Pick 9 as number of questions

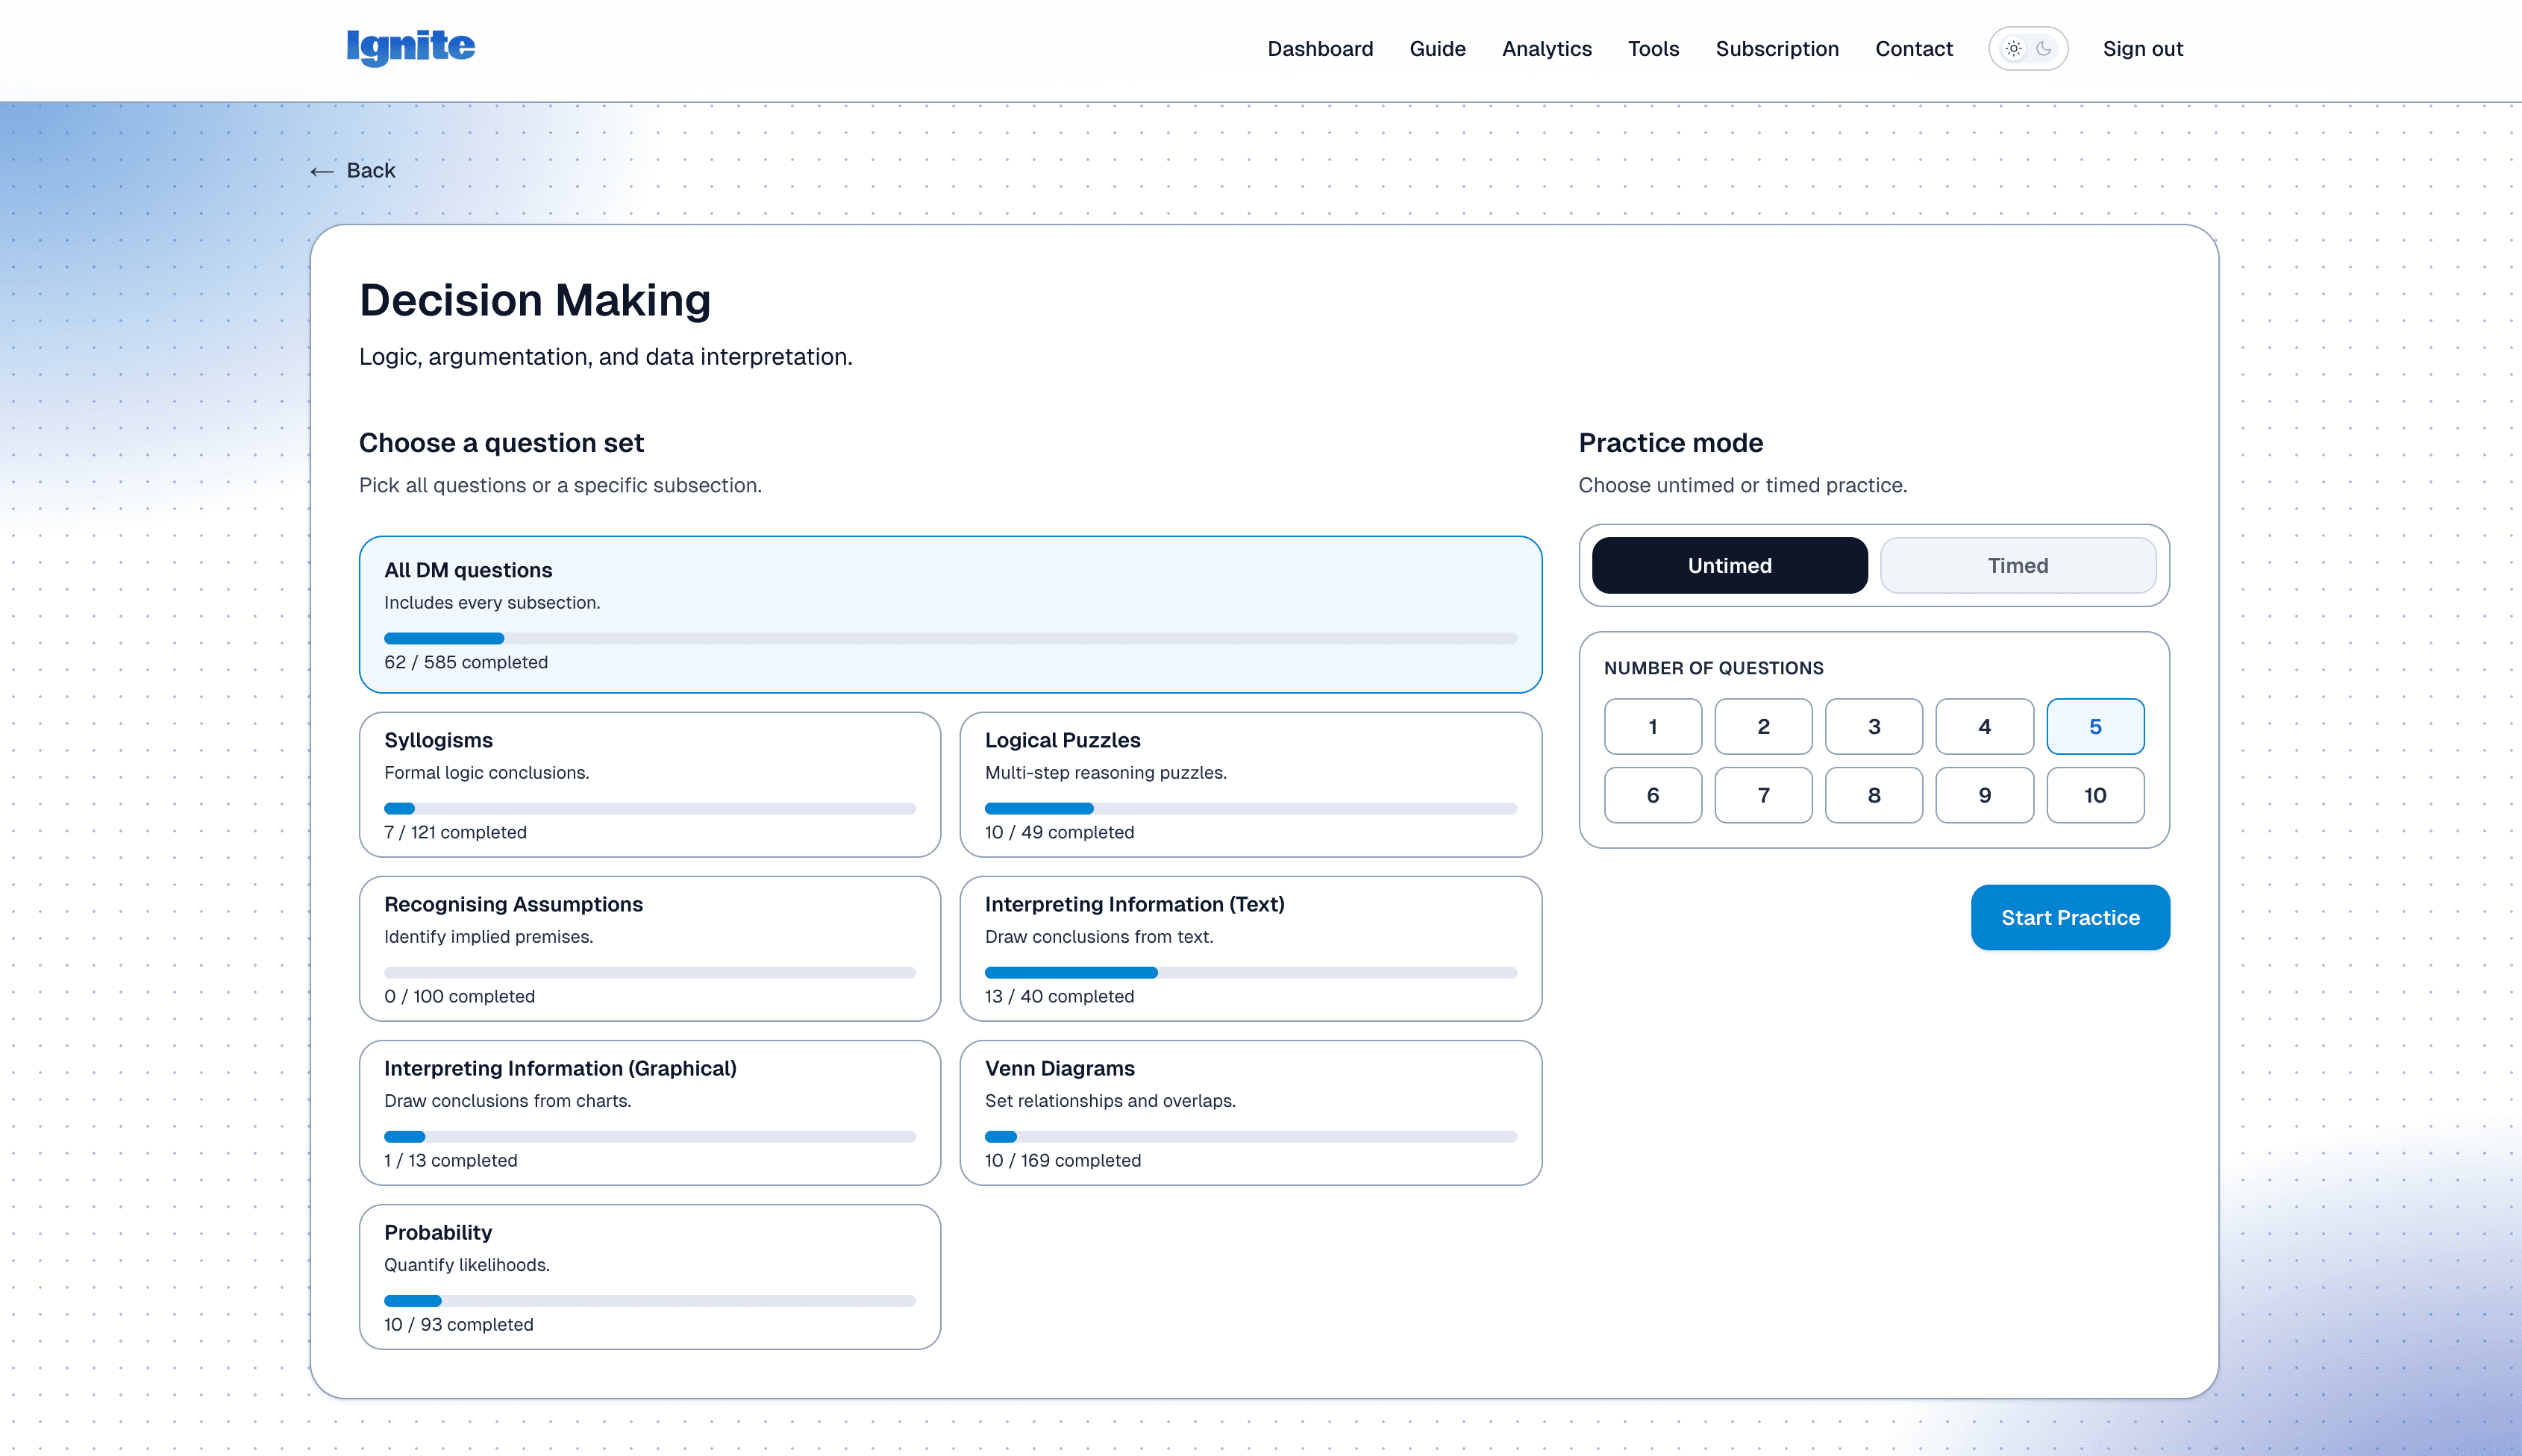pyautogui.click(x=1984, y=796)
